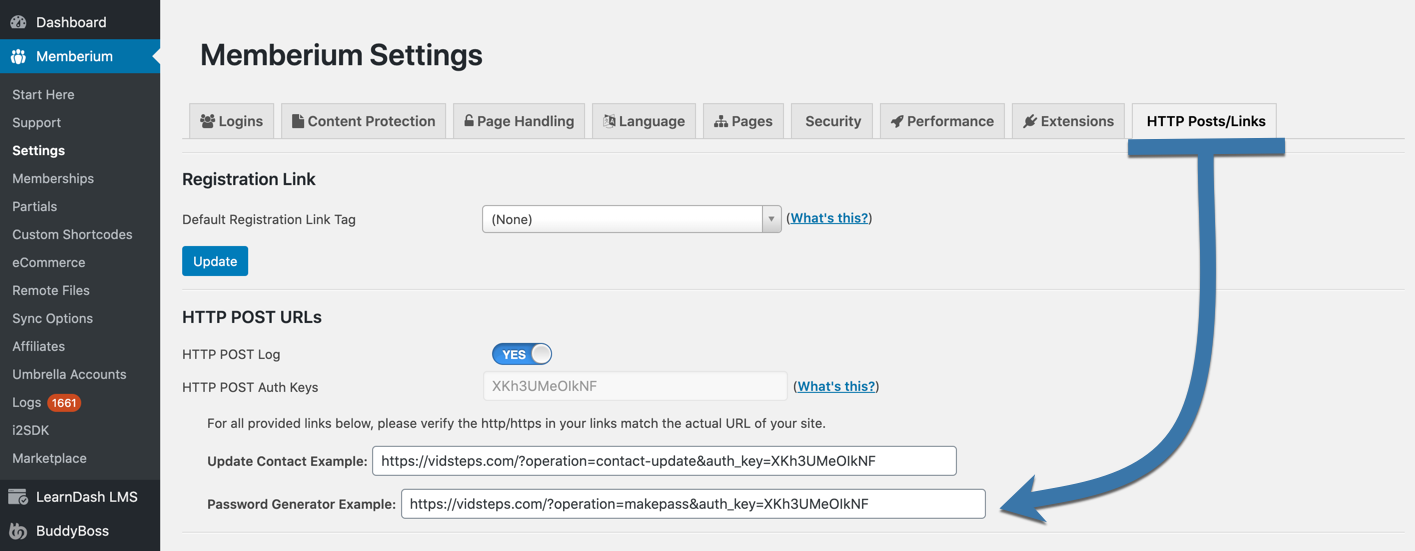The height and width of the screenshot is (551, 1415).
Task: Click the Page Handling lock icon
Action: 469,121
